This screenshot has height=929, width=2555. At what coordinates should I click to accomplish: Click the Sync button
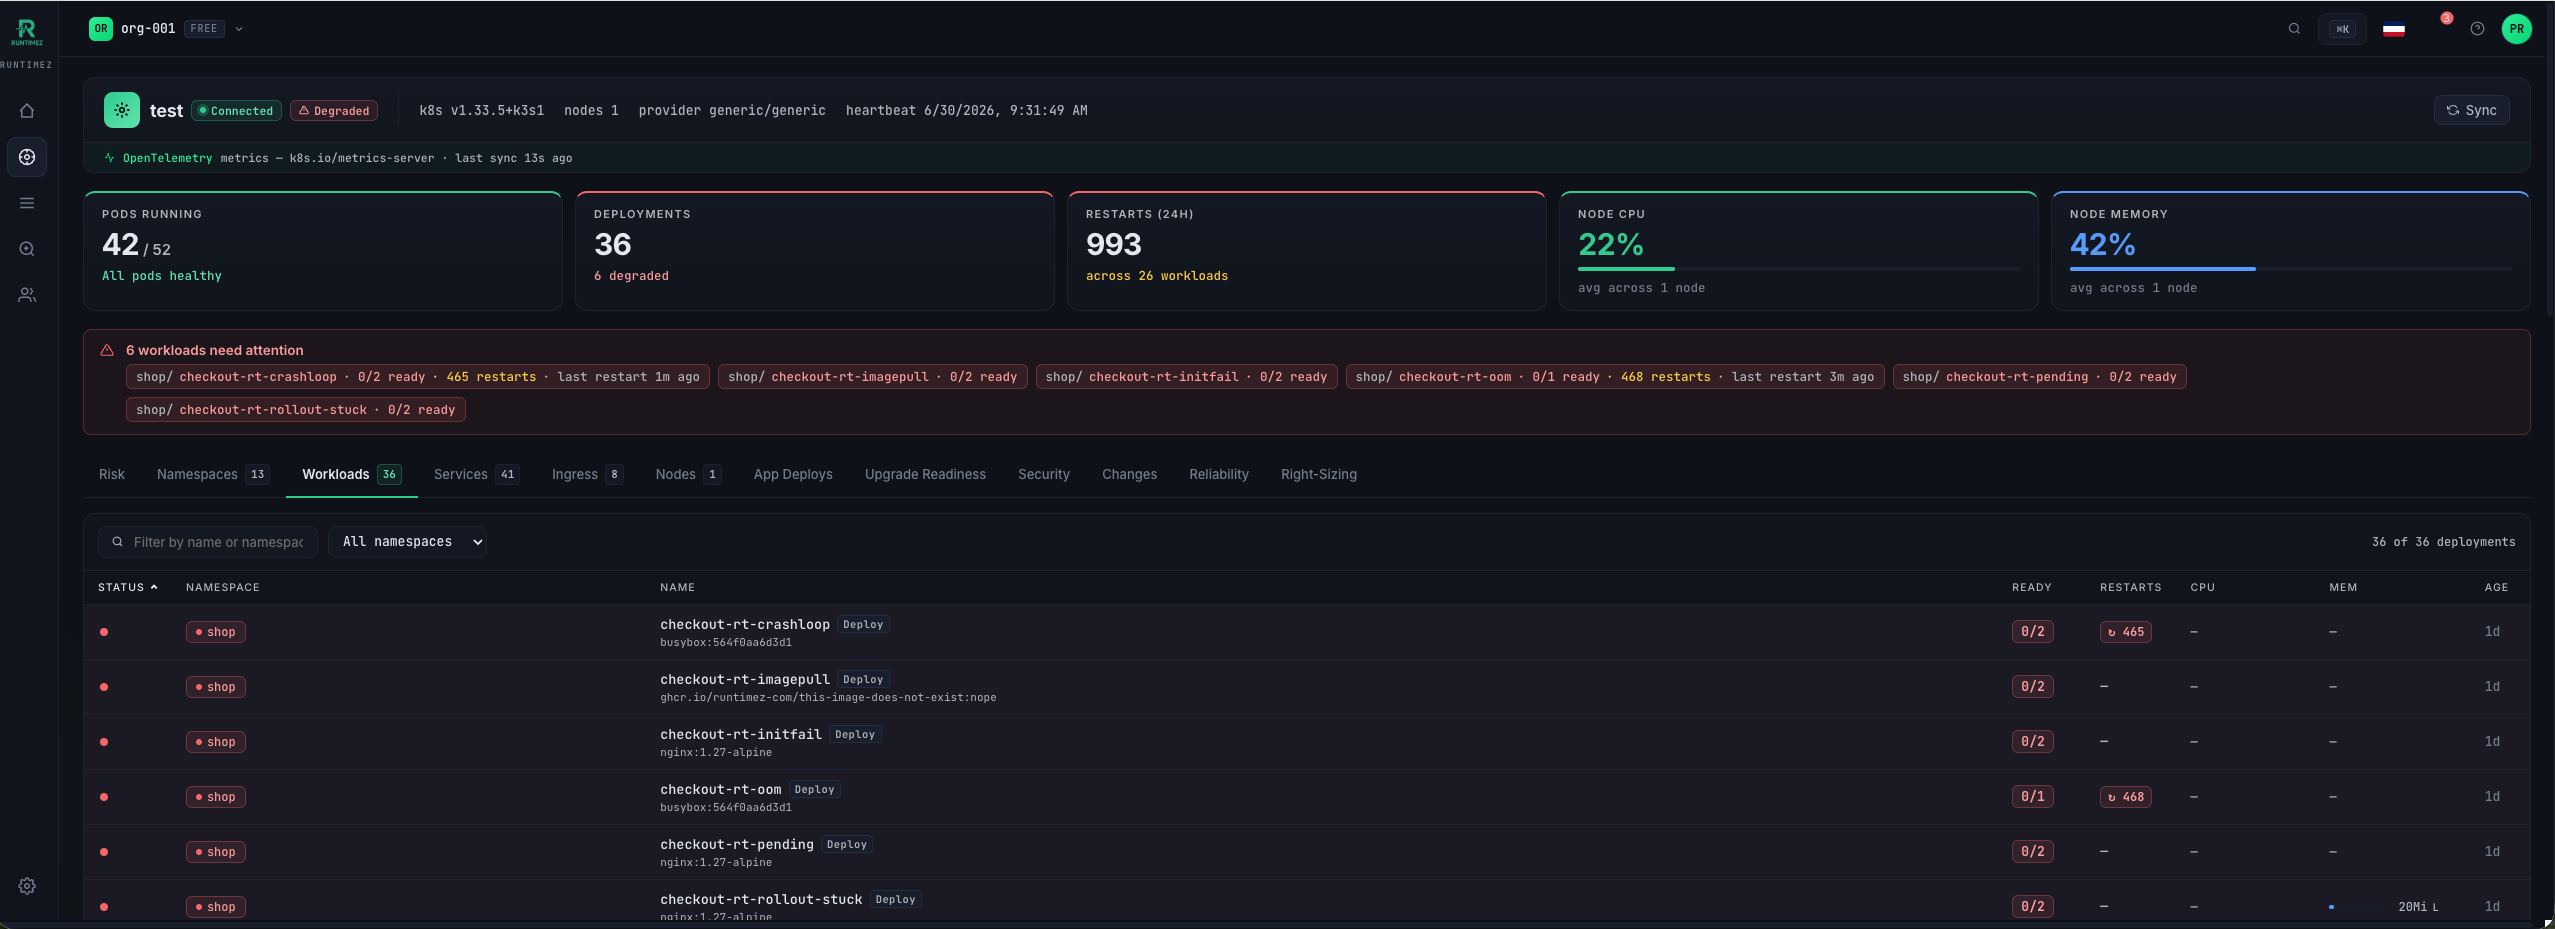[2471, 110]
